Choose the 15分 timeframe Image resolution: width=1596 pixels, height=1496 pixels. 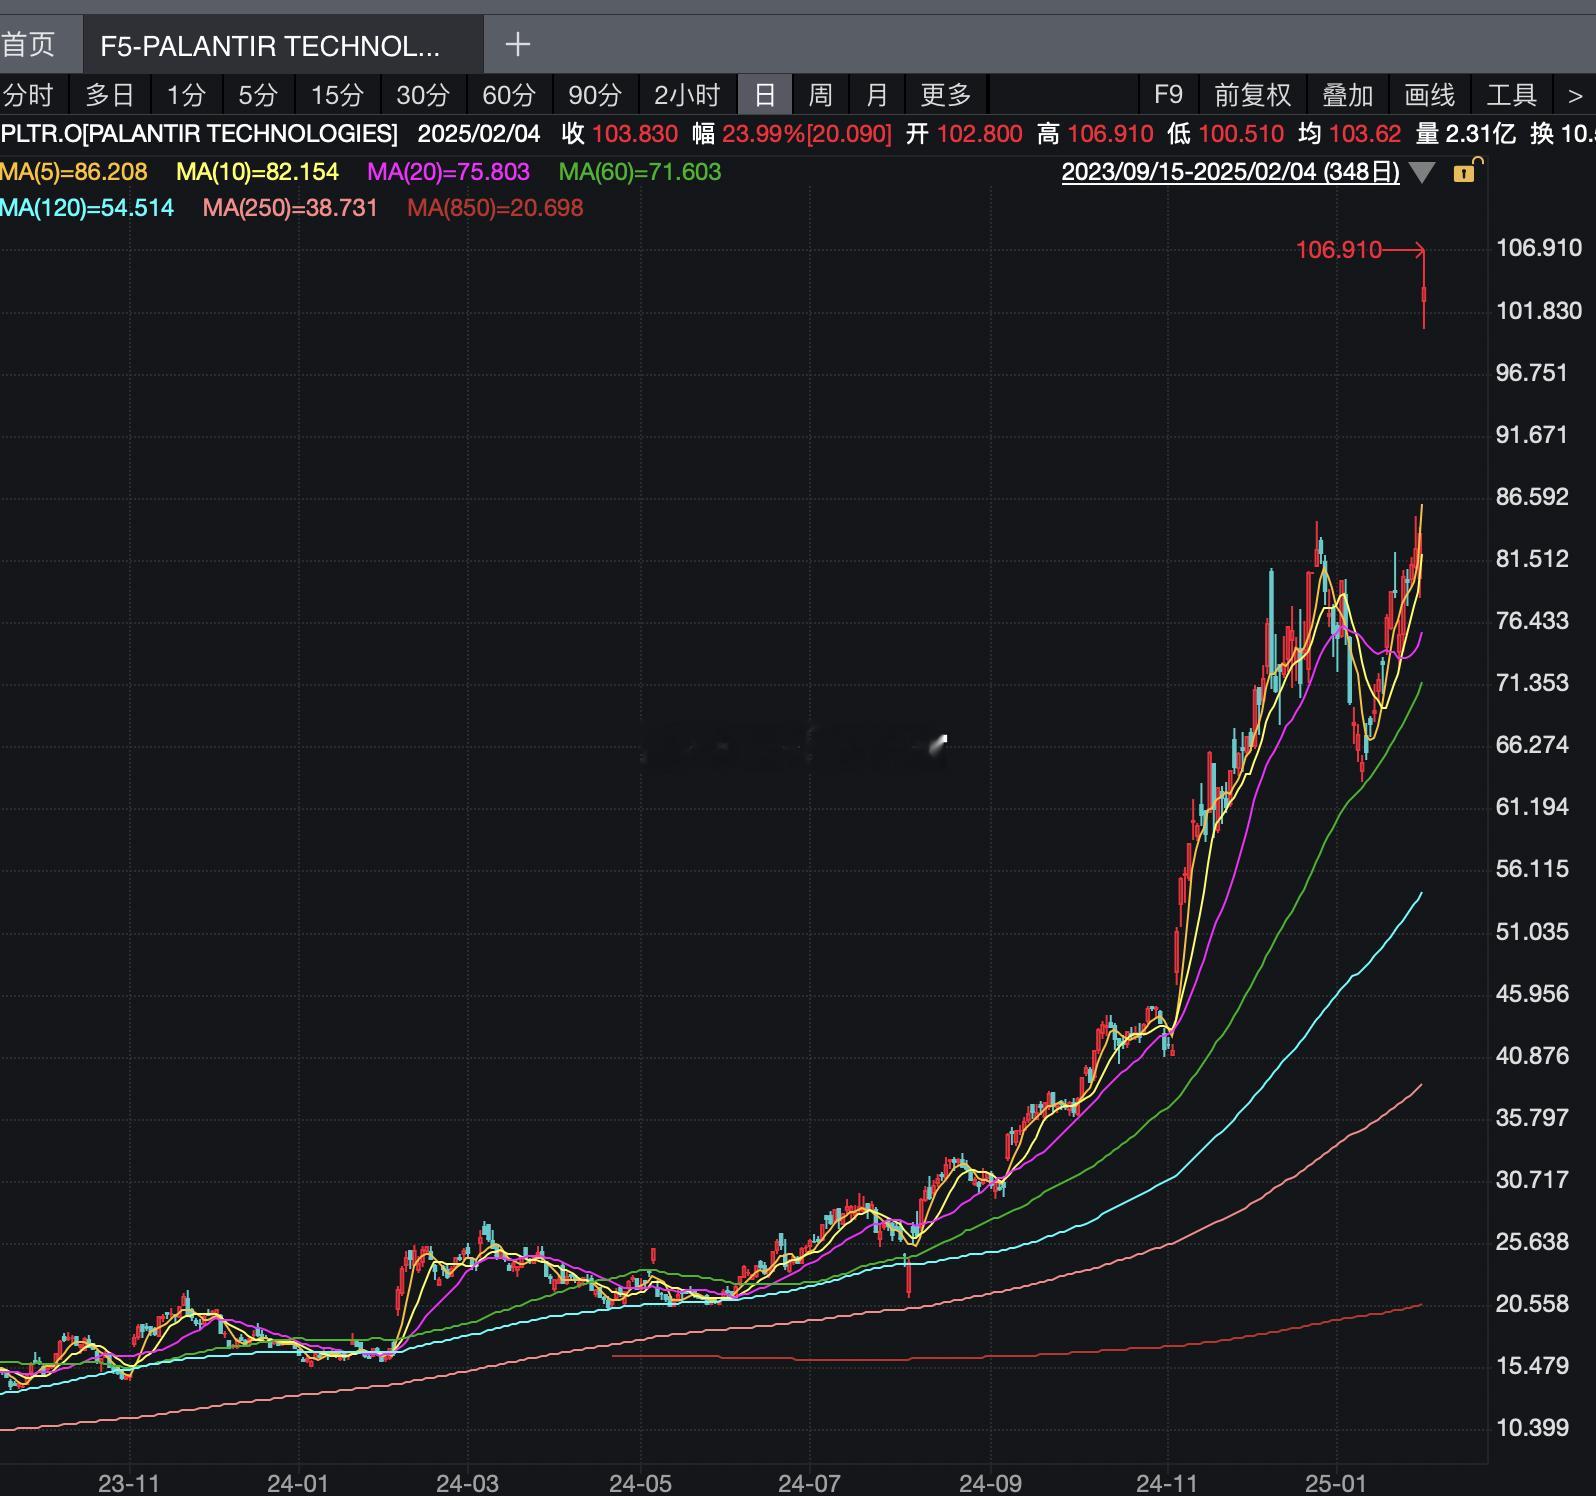click(337, 95)
